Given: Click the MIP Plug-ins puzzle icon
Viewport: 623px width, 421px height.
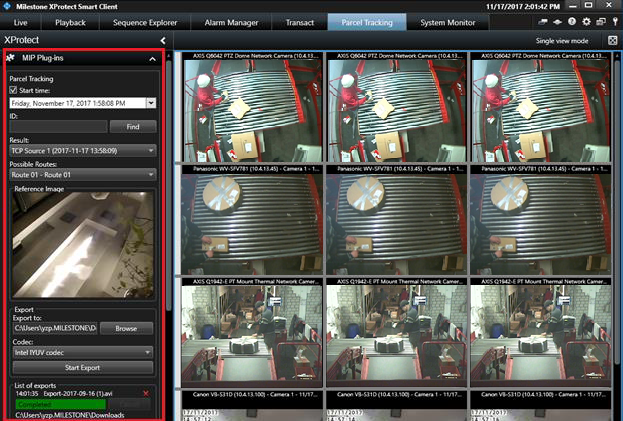Looking at the screenshot, I should (11, 58).
